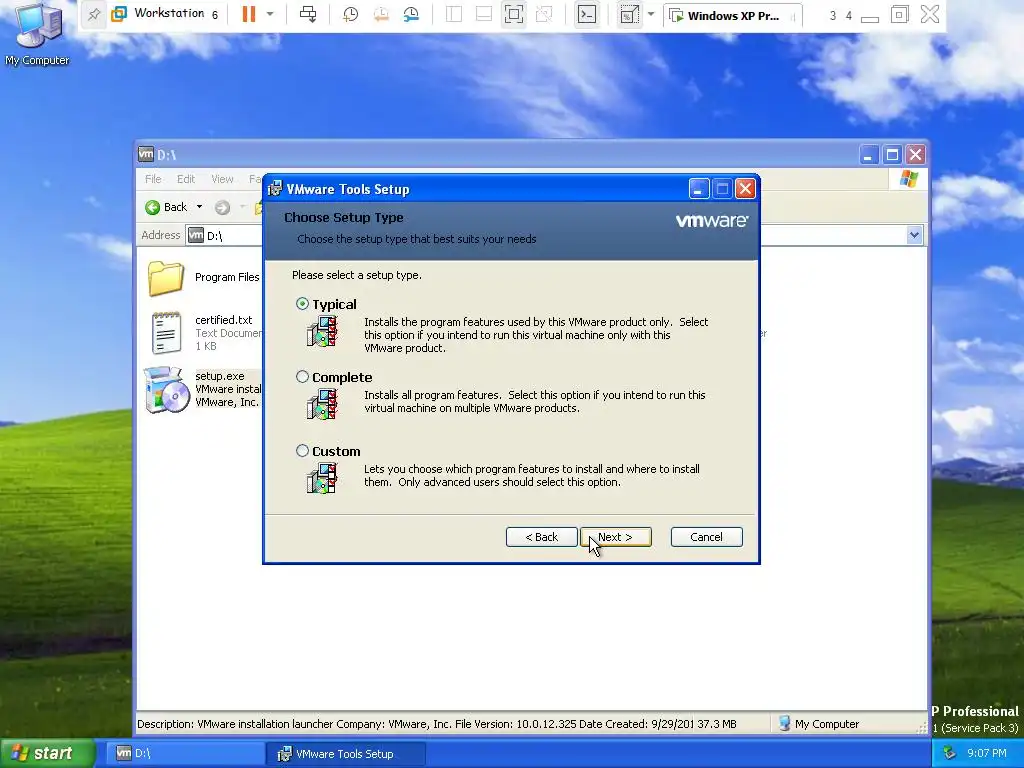Select the certified.txt file icon

[166, 333]
